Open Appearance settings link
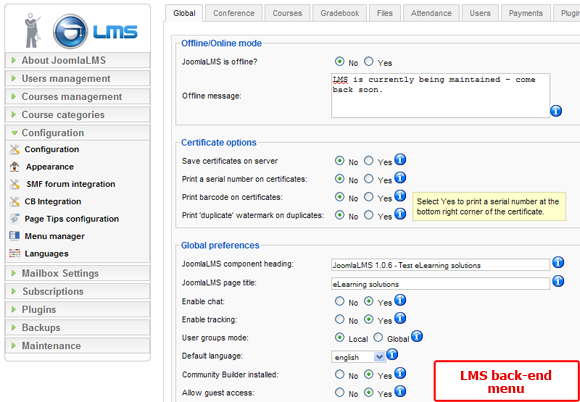580x402 pixels. point(50,167)
